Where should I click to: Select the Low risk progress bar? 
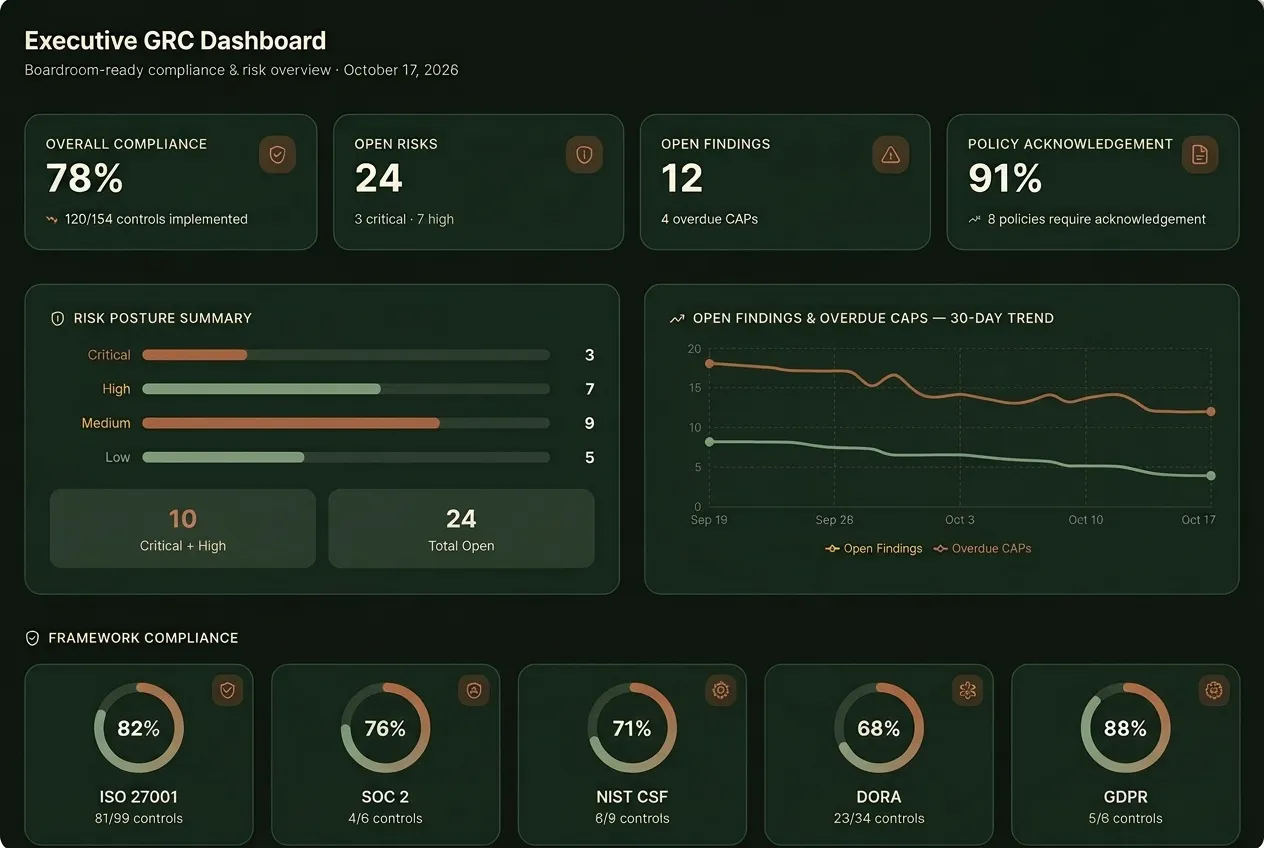pos(346,457)
